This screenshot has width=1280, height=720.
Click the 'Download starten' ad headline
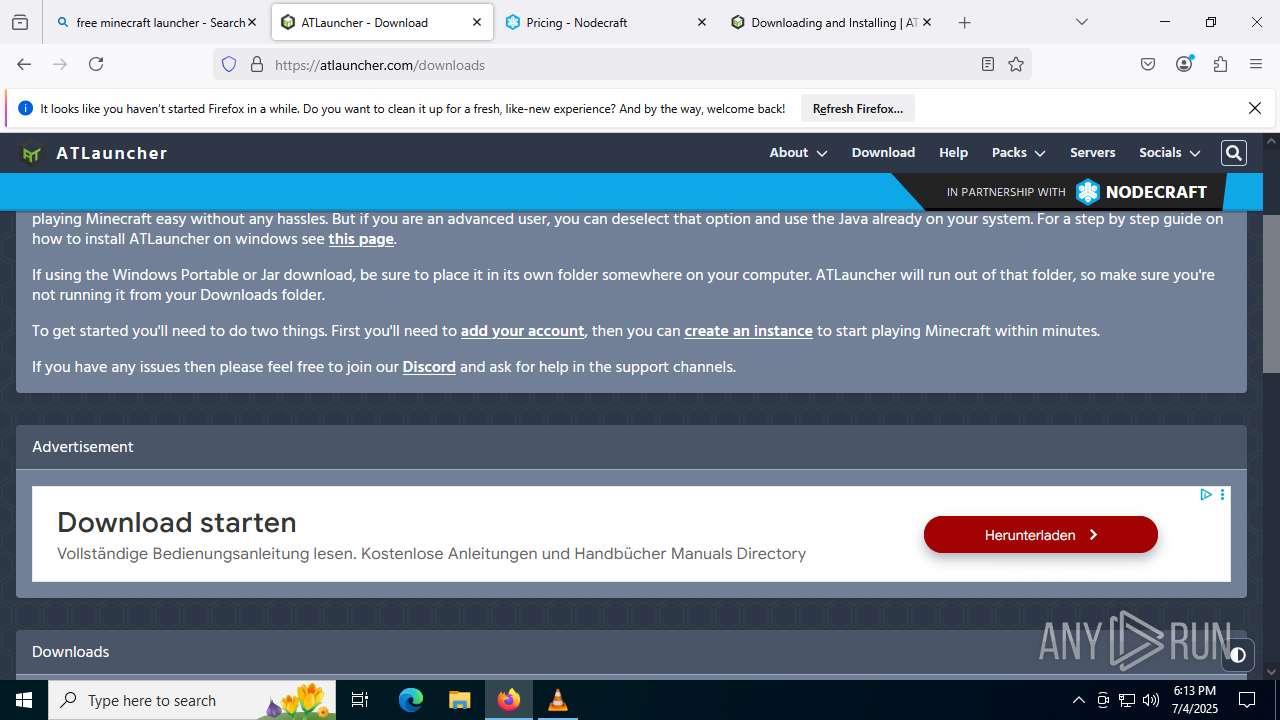coord(177,522)
